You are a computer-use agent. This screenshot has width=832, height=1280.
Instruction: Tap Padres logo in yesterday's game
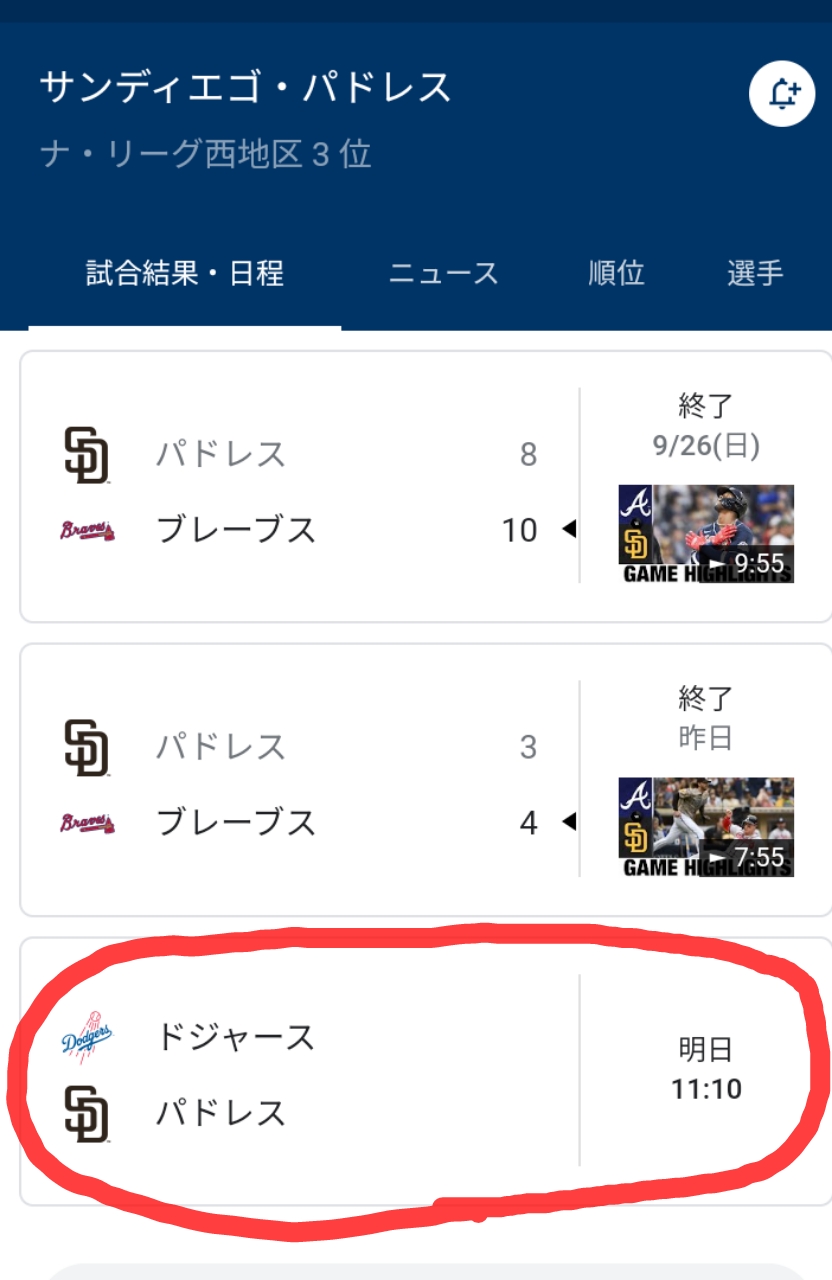point(86,747)
